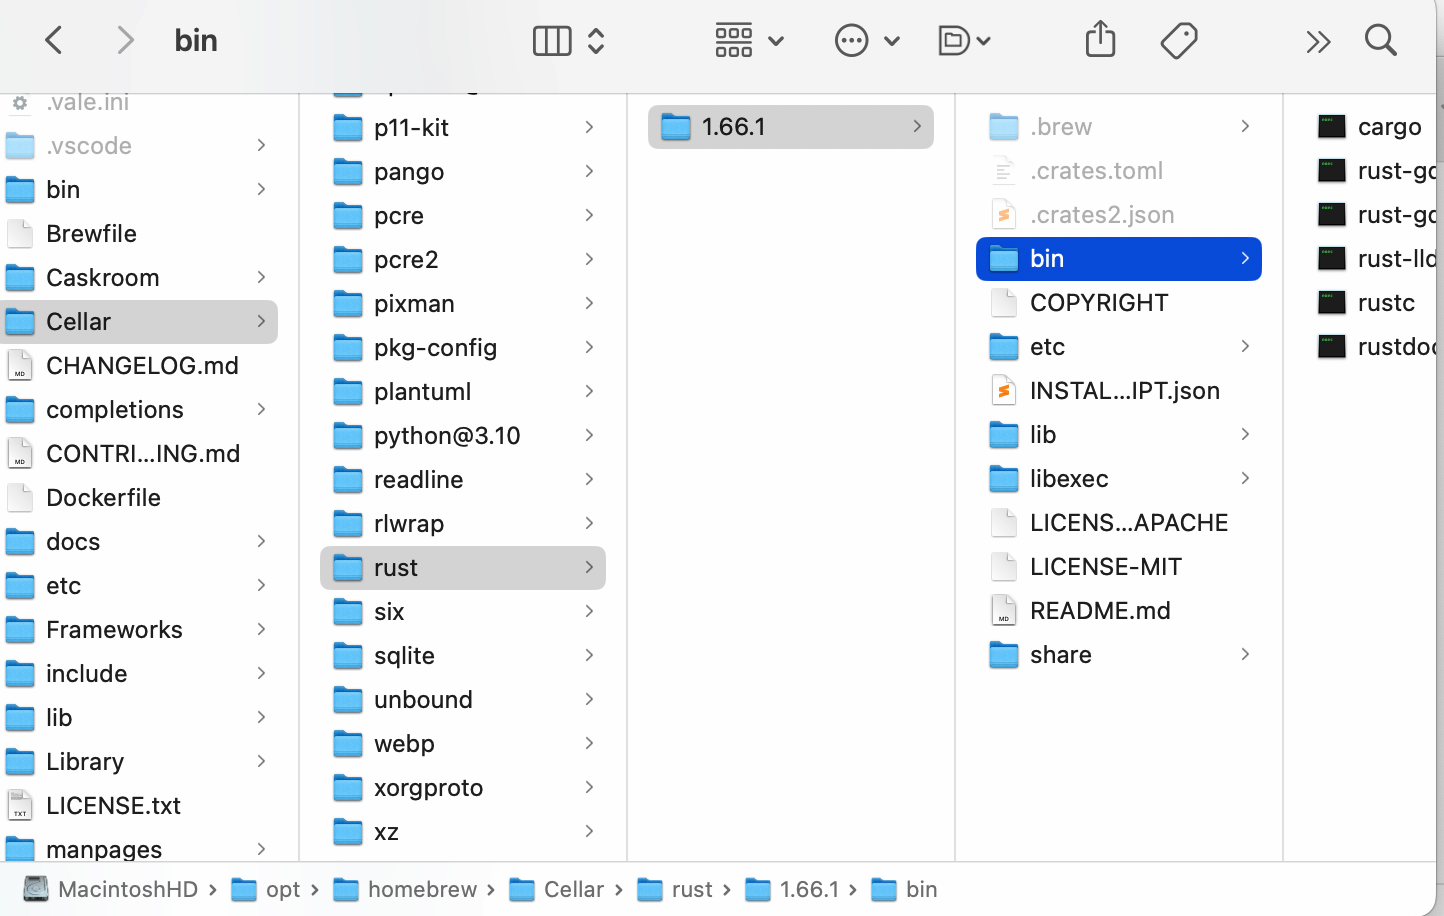This screenshot has width=1444, height=916.
Task: Activate the Search icon
Action: 1380,40
